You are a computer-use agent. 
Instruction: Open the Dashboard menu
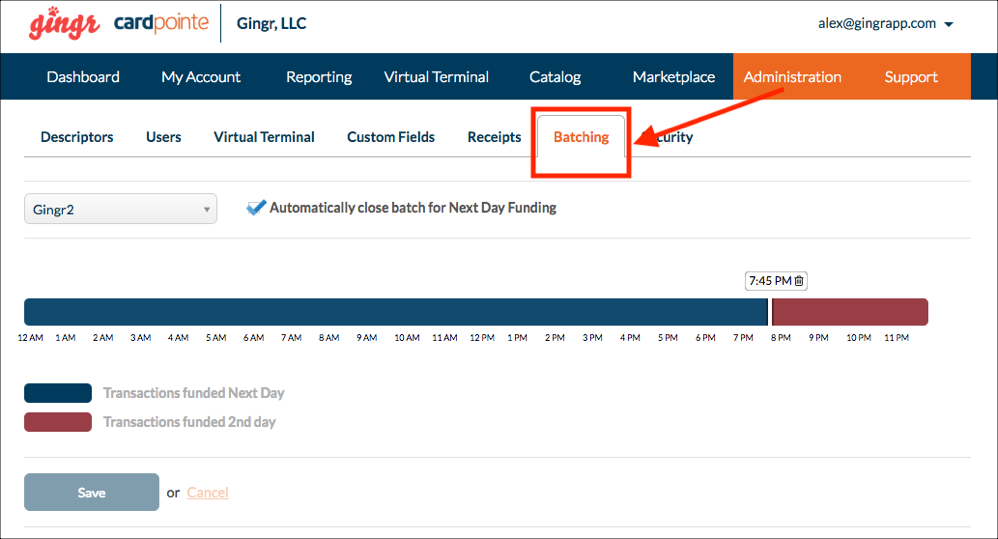(83, 77)
